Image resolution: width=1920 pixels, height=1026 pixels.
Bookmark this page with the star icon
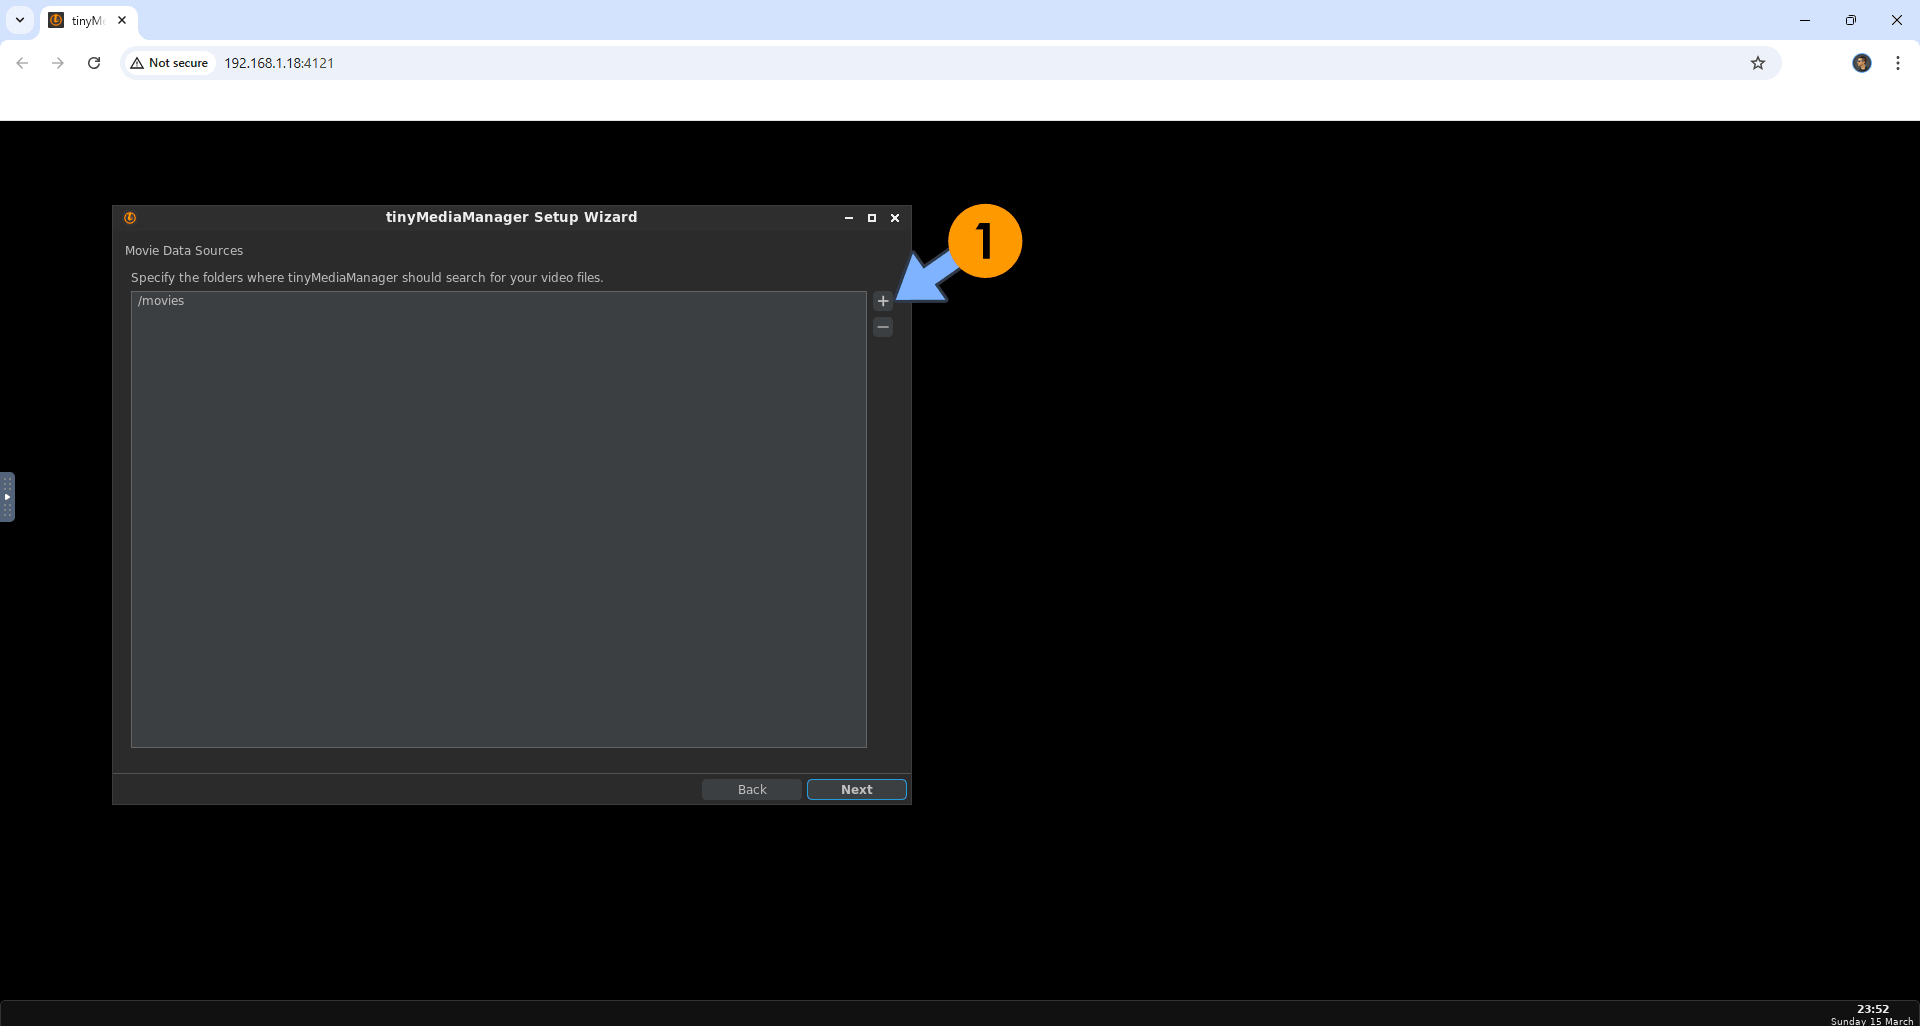tap(1758, 63)
